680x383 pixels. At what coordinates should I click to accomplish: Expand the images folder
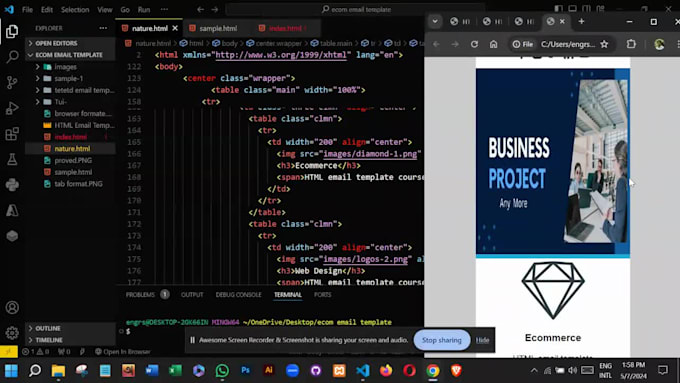click(x=65, y=67)
